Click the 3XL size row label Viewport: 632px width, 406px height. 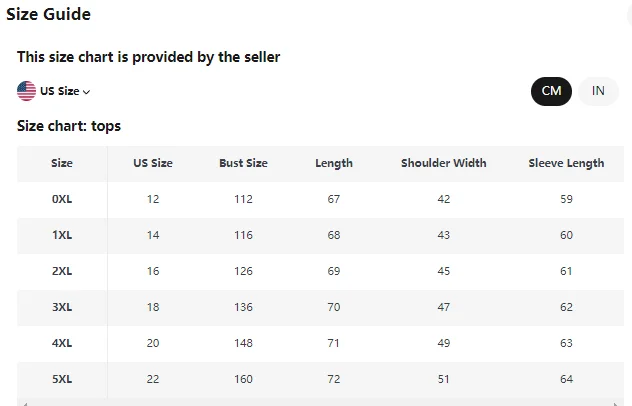coord(62,307)
